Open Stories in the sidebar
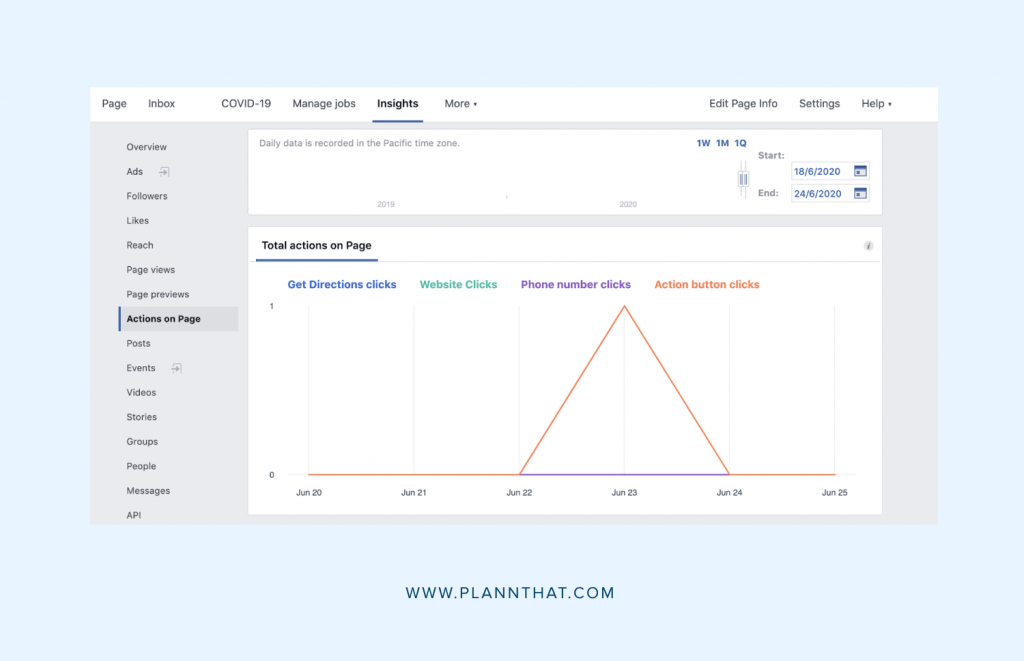The image size is (1024, 661). pyautogui.click(x=141, y=417)
